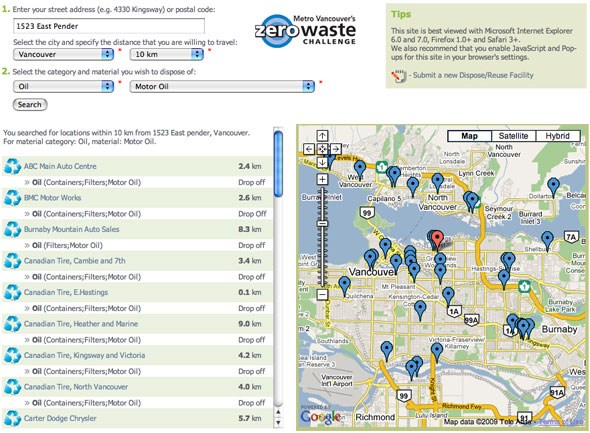Screen dimensions: 590x433
Task: Click the Google logo on the map
Action: [x=321, y=417]
